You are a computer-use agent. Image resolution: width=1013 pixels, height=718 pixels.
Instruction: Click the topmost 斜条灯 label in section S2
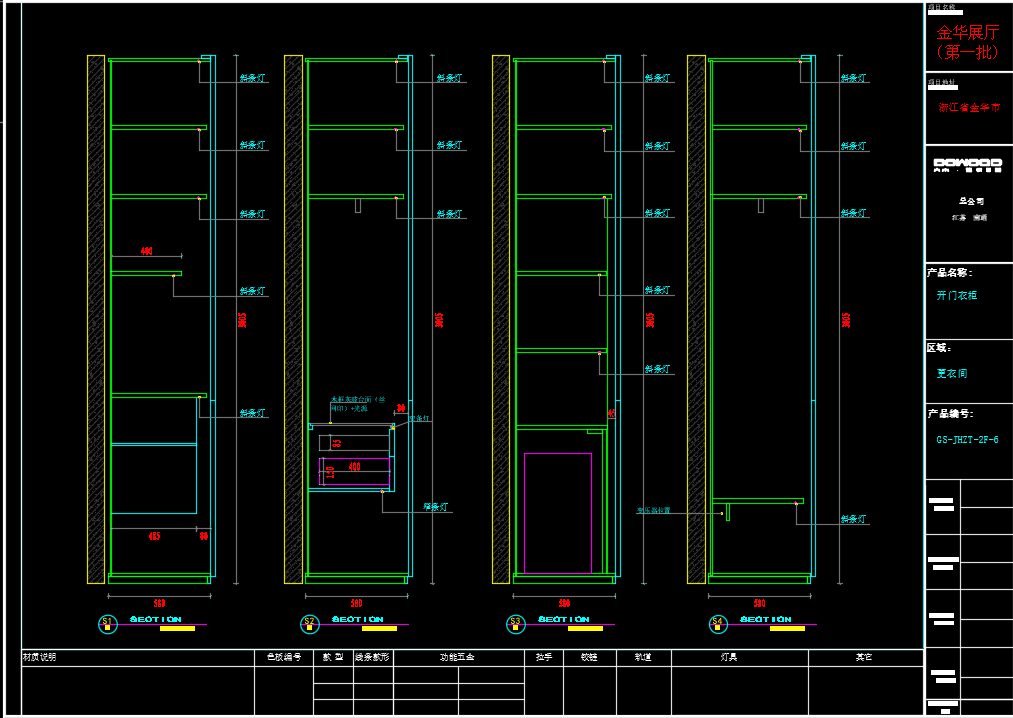tap(450, 78)
